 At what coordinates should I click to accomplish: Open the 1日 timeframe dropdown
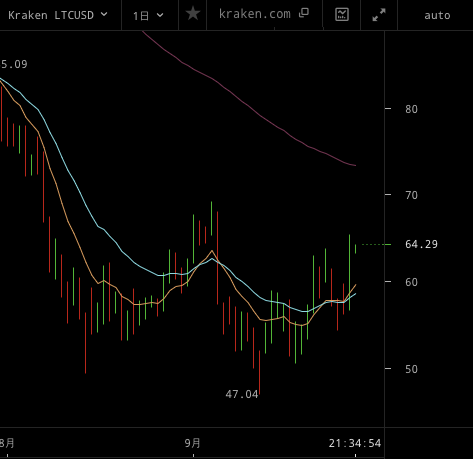(149, 15)
